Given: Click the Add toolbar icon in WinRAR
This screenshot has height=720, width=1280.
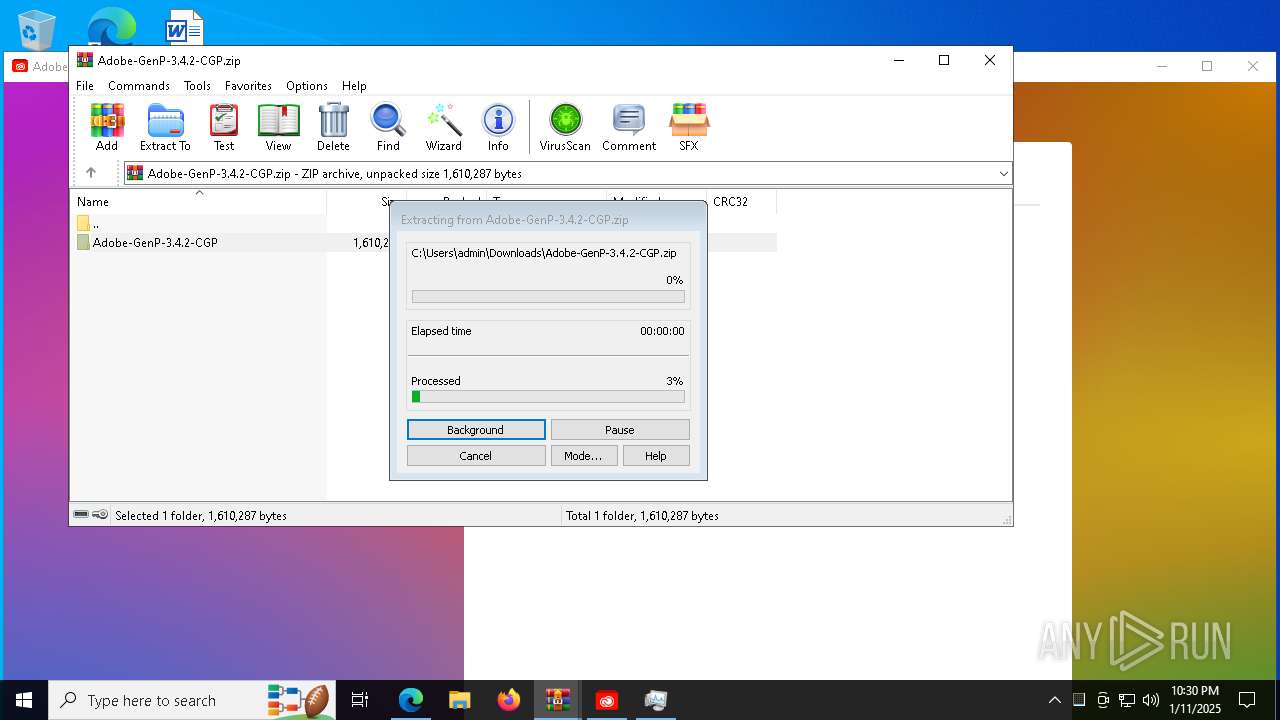Looking at the screenshot, I should click(x=107, y=127).
